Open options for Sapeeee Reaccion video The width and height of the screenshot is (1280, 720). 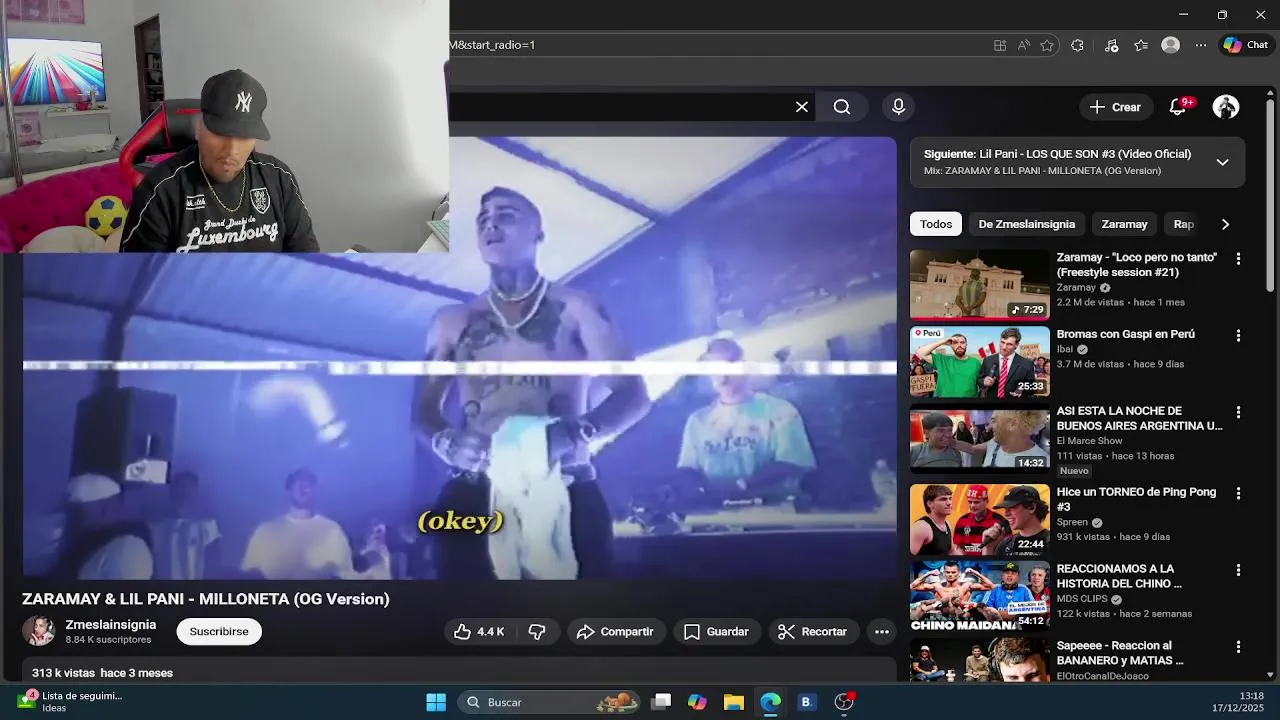[1238, 648]
